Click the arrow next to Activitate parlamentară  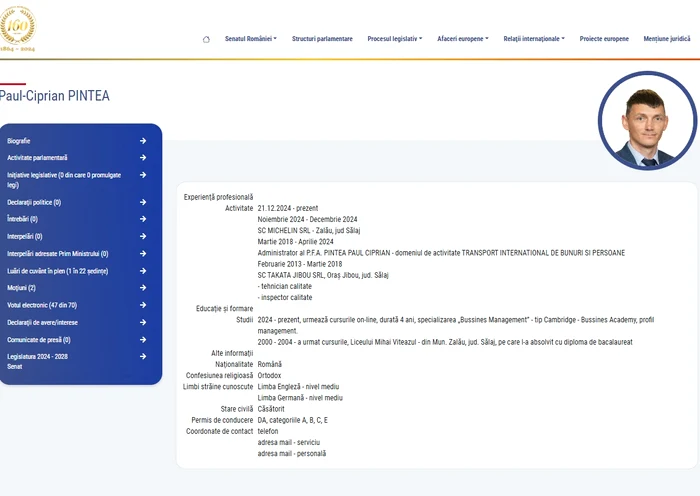coord(143,158)
